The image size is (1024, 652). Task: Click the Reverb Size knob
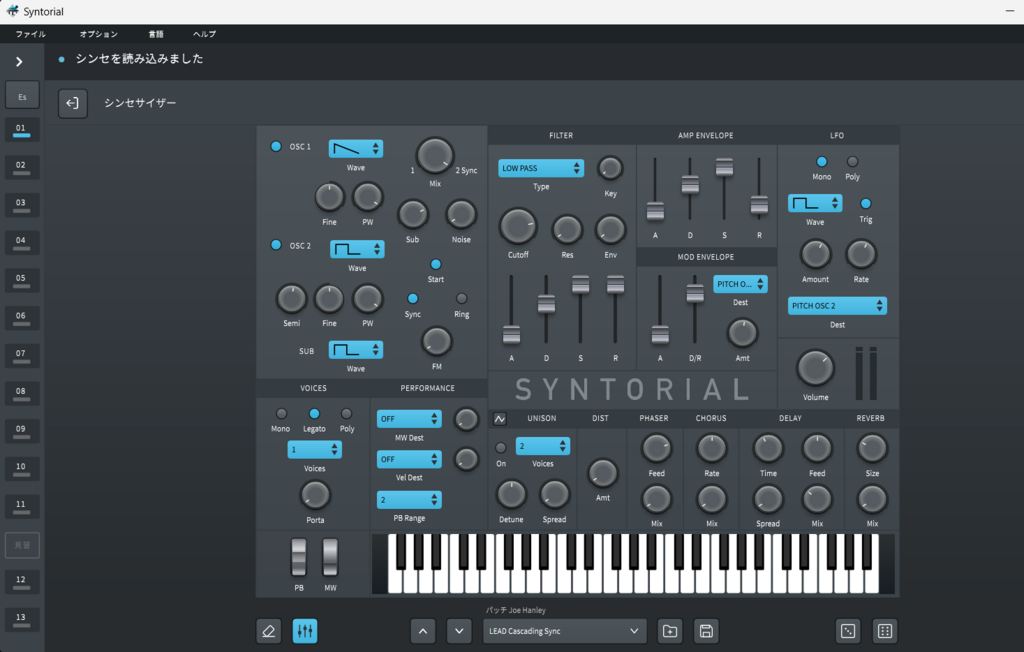coord(872,449)
